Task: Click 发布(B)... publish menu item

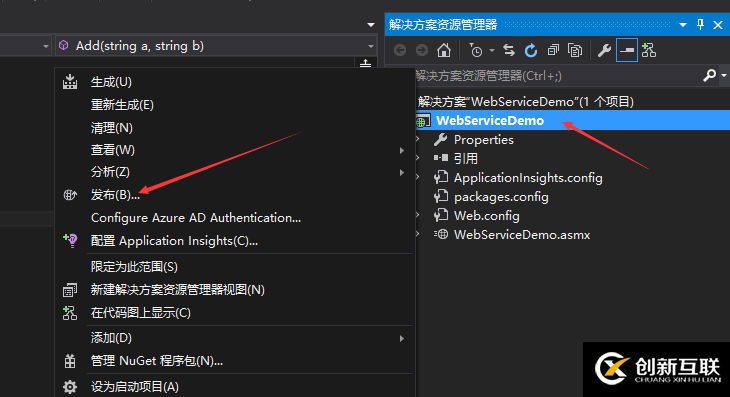Action: [x=115, y=195]
